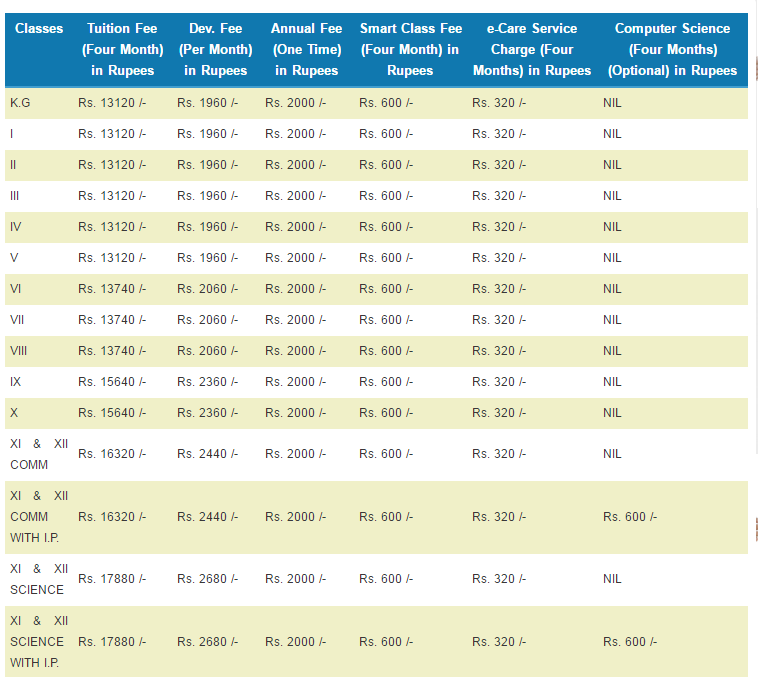
Task: Click the e-Care Service Charge column header
Action: click(532, 49)
